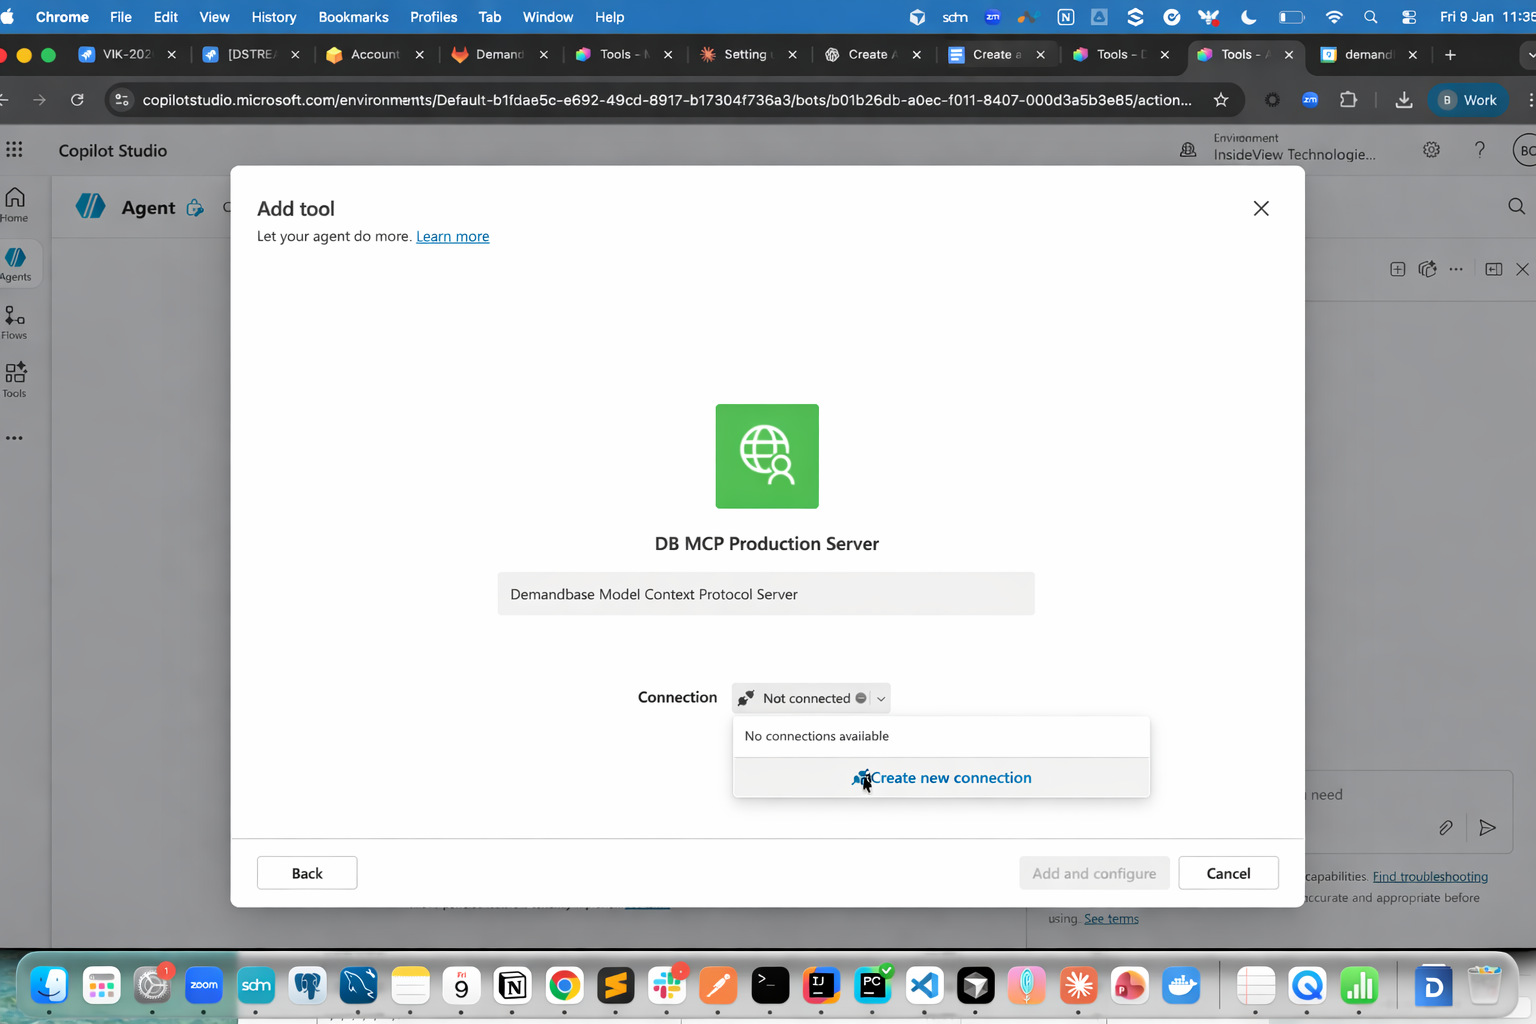Image resolution: width=1536 pixels, height=1024 pixels.
Task: Open the test panel more options menu
Action: pyautogui.click(x=1456, y=269)
